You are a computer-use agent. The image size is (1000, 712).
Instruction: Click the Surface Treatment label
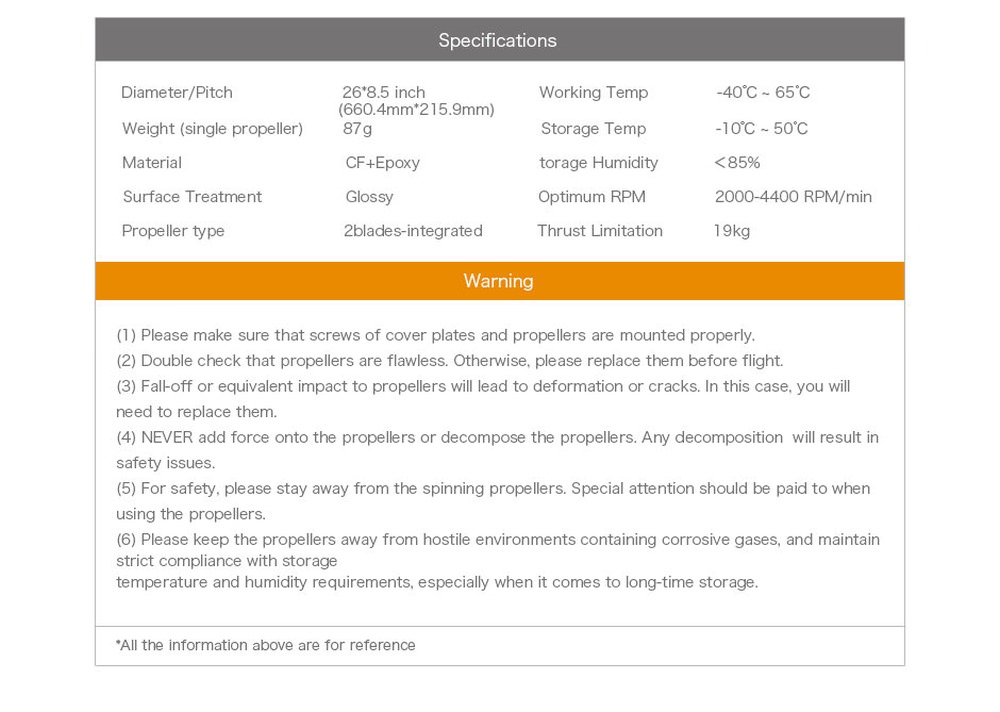192,197
